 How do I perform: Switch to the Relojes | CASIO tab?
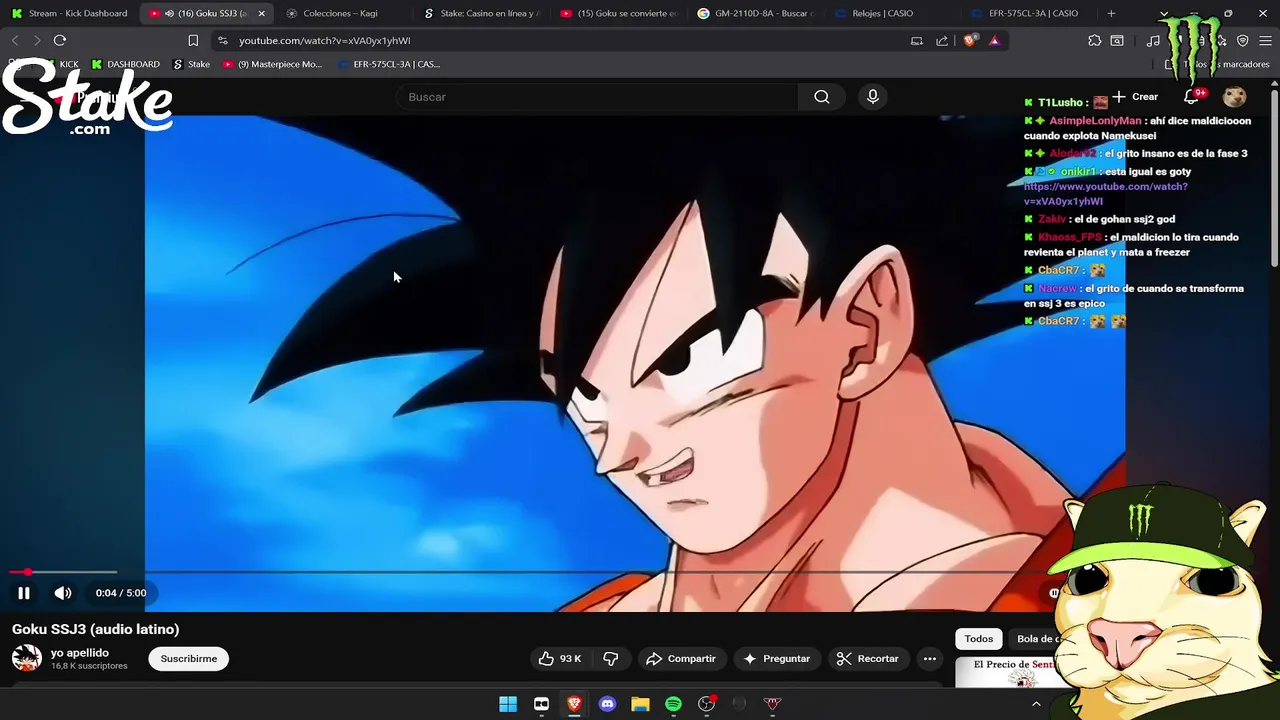pos(893,13)
